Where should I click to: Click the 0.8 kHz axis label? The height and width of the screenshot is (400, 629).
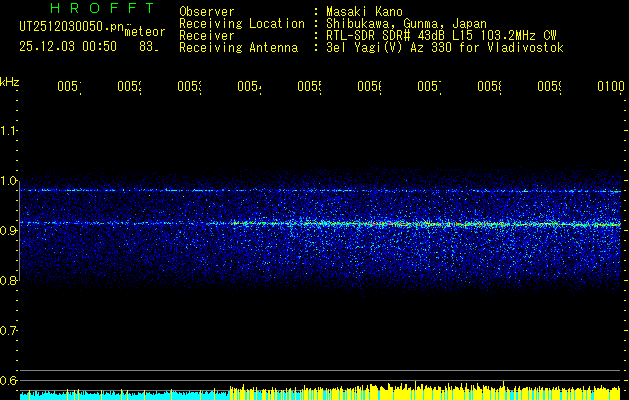pyautogui.click(x=8, y=280)
